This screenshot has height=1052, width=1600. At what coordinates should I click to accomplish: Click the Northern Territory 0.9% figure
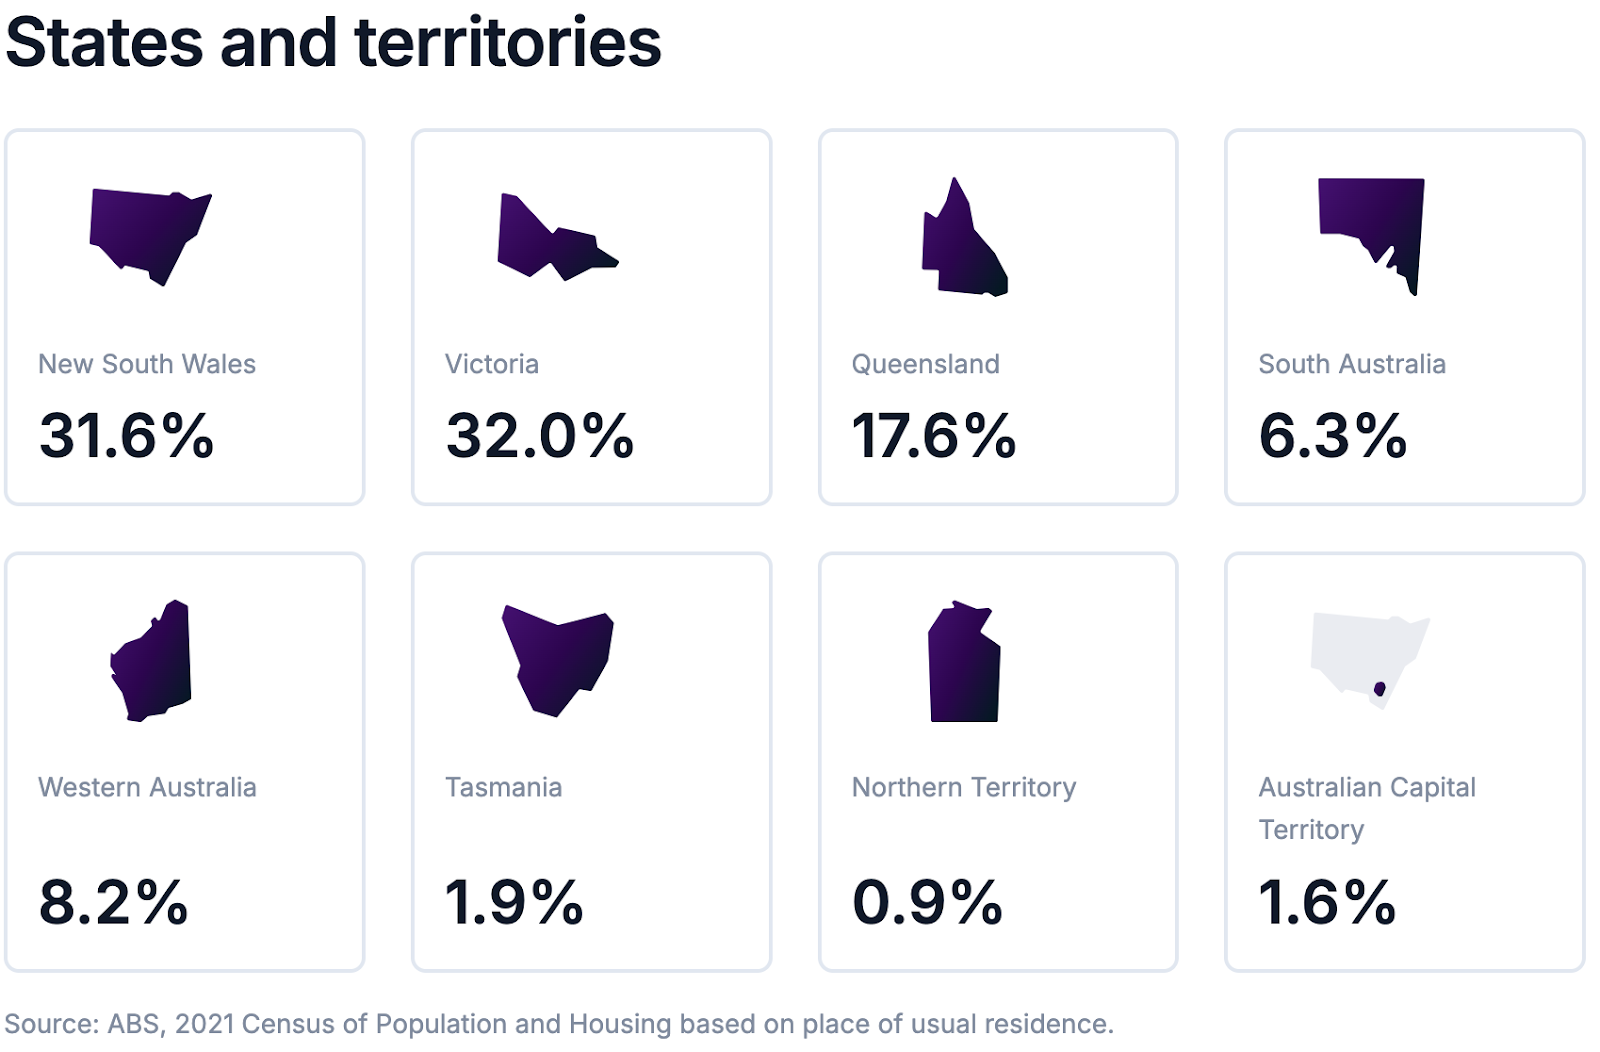(x=928, y=902)
